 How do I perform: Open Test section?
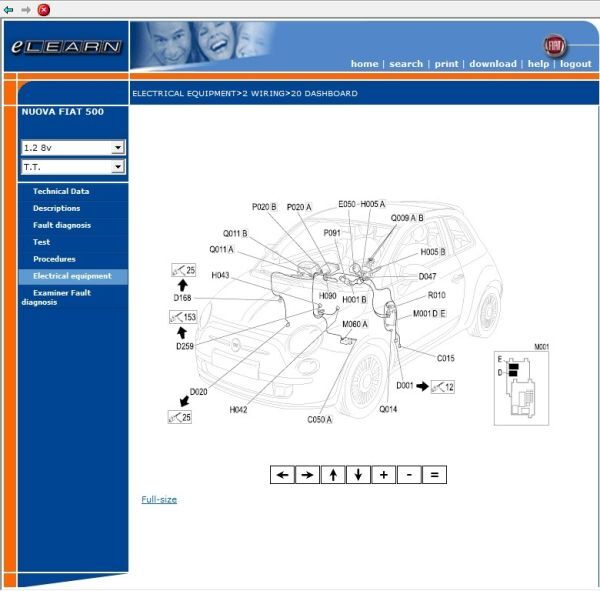click(41, 242)
